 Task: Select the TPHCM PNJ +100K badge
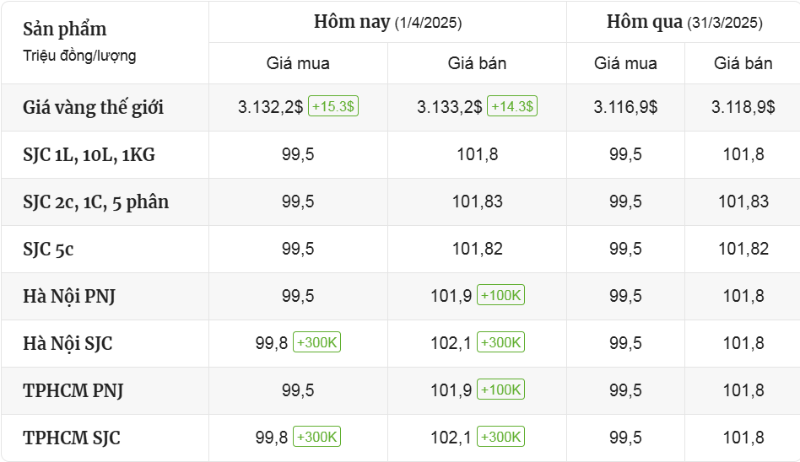pyautogui.click(x=501, y=390)
